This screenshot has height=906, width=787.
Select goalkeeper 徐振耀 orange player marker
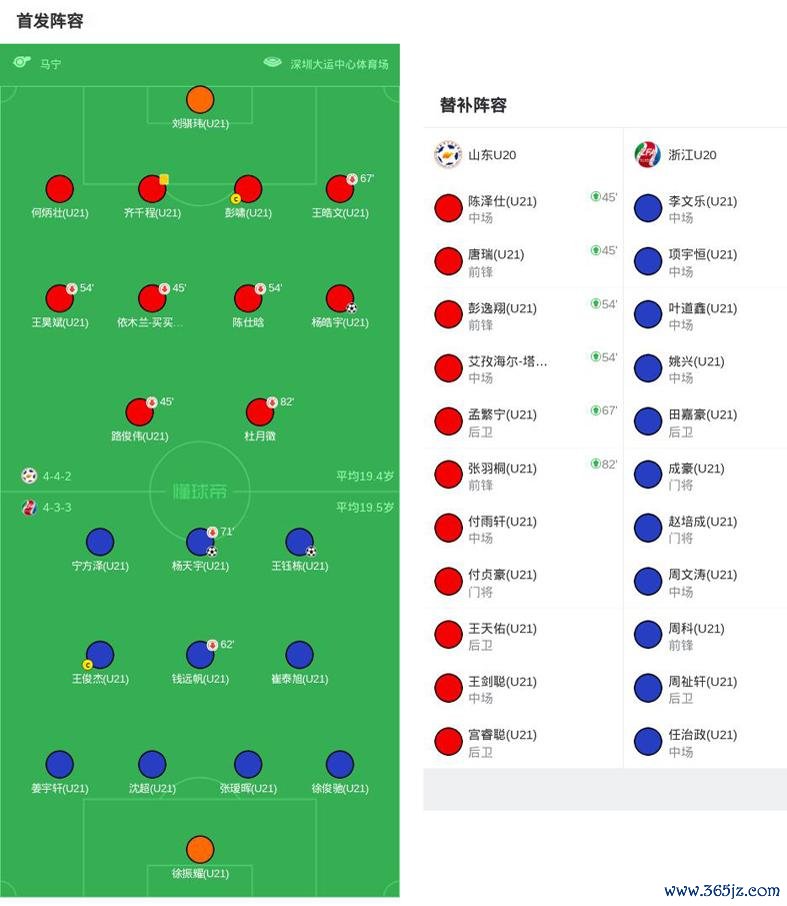200,849
